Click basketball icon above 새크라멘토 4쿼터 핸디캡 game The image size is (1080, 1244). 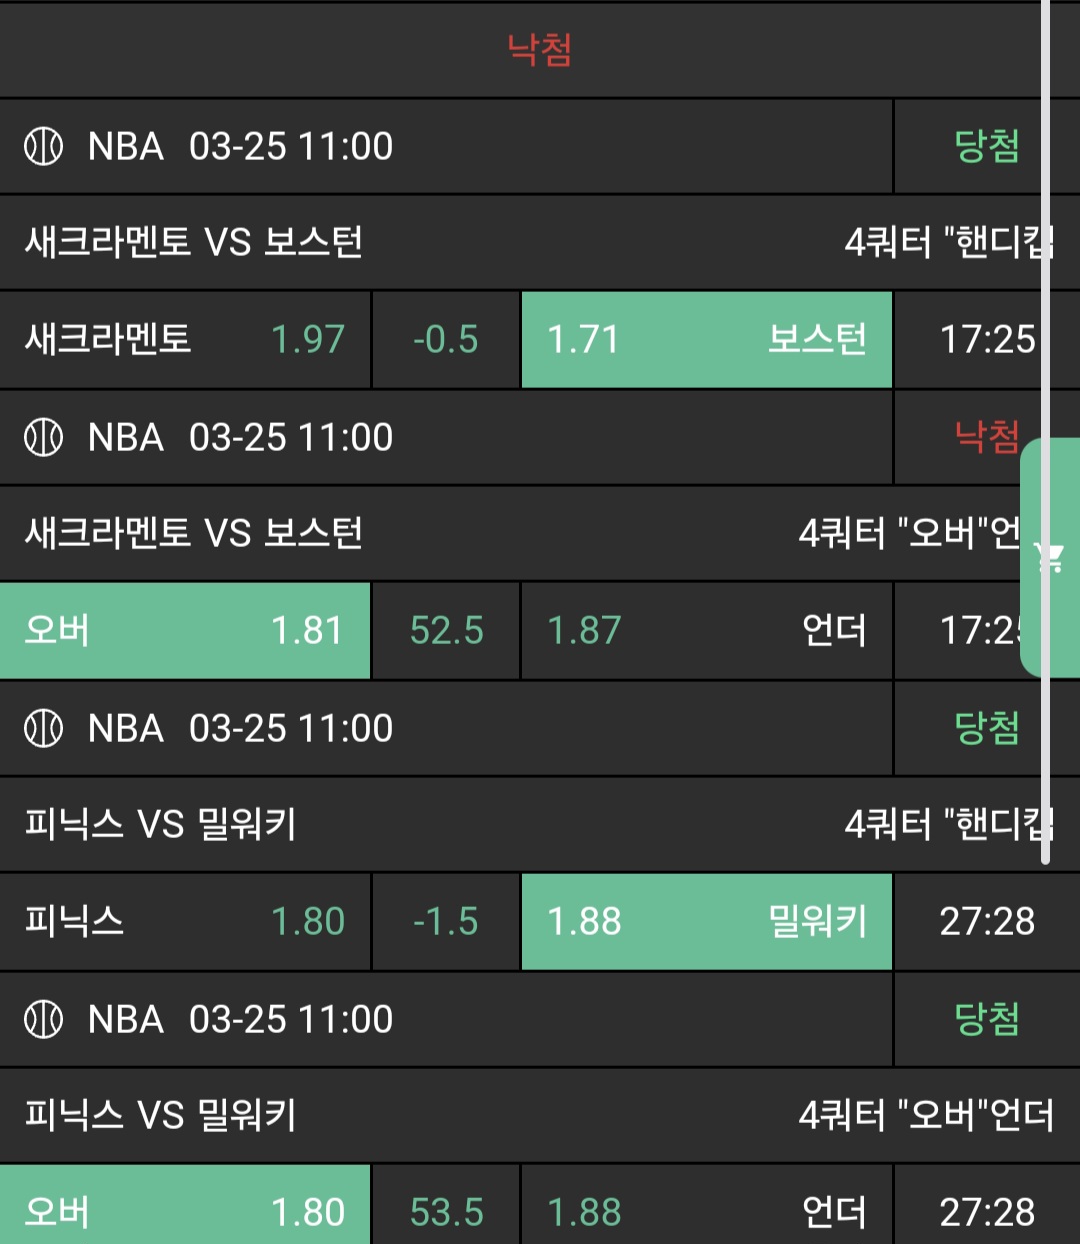pyautogui.click(x=43, y=146)
